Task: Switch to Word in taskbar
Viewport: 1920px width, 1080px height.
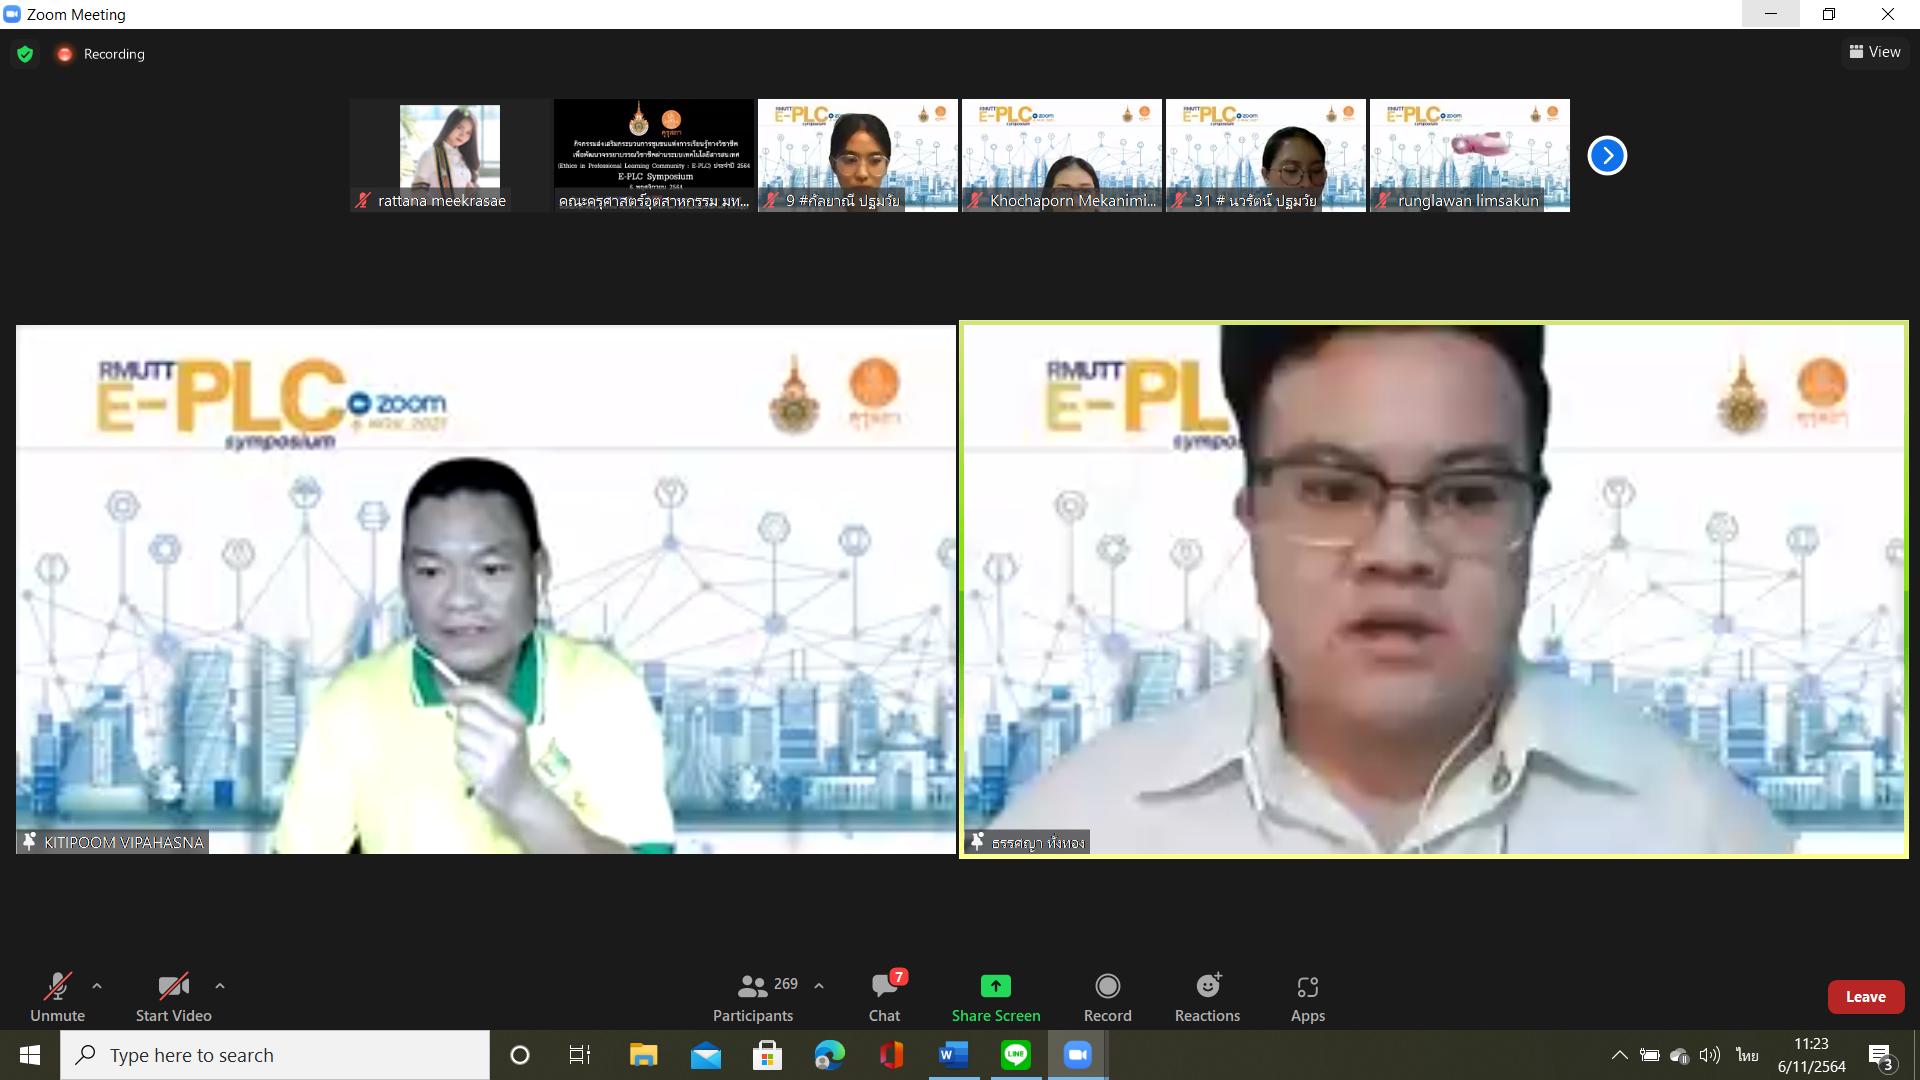Action: tap(954, 1055)
